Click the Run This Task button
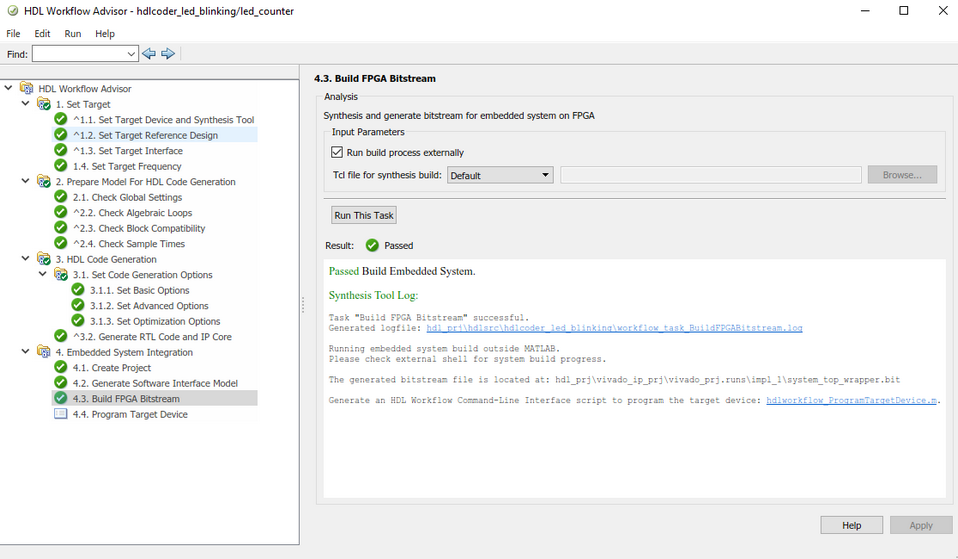 [364, 215]
